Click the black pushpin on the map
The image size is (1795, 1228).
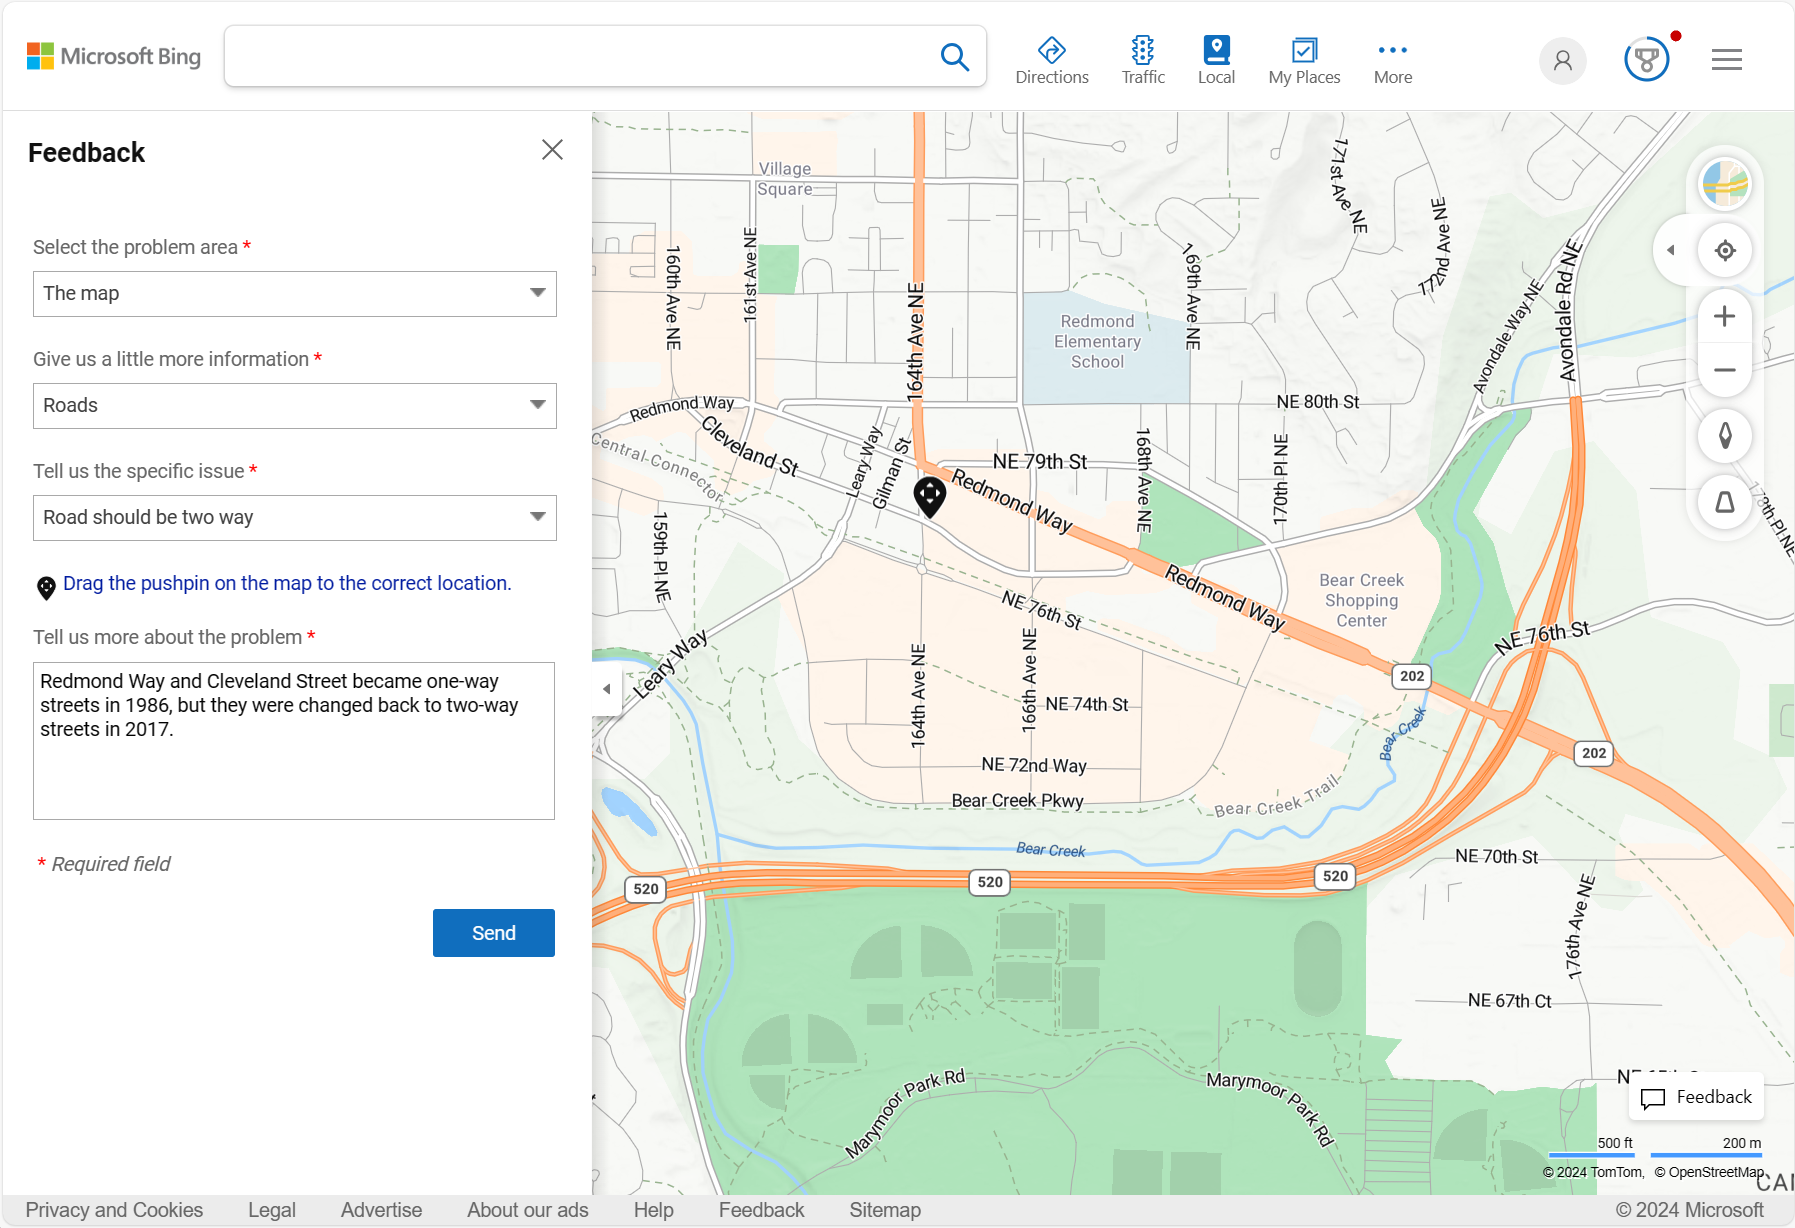tap(930, 497)
